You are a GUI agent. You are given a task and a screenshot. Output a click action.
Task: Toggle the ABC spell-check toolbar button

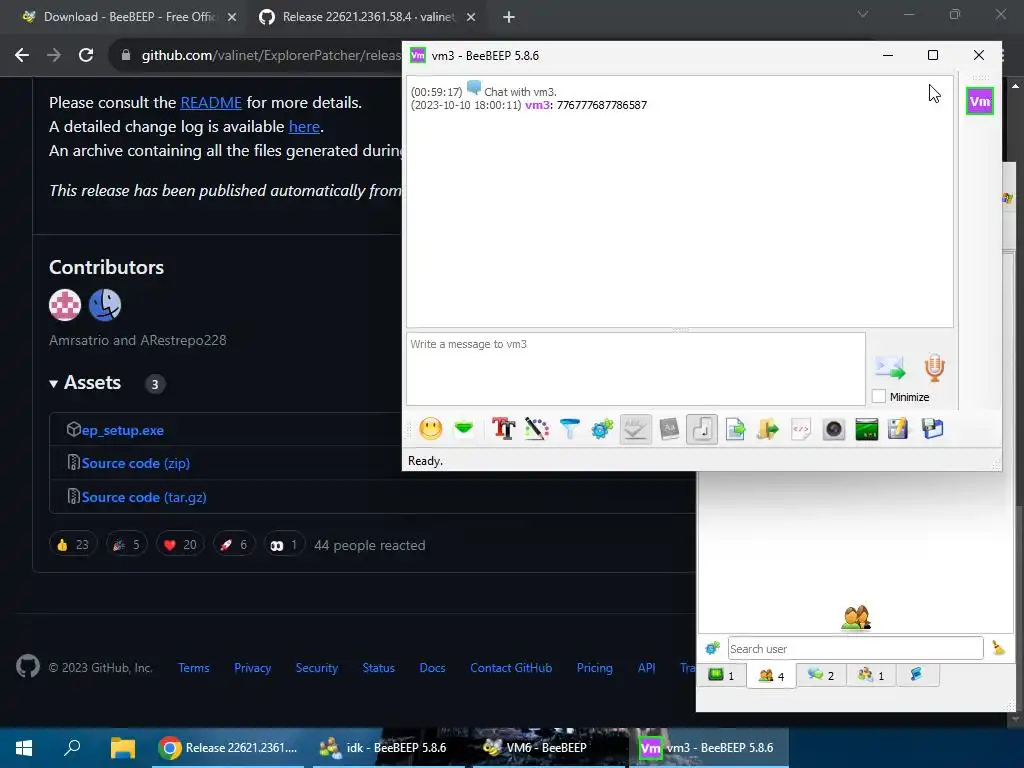pyautogui.click(x=635, y=429)
